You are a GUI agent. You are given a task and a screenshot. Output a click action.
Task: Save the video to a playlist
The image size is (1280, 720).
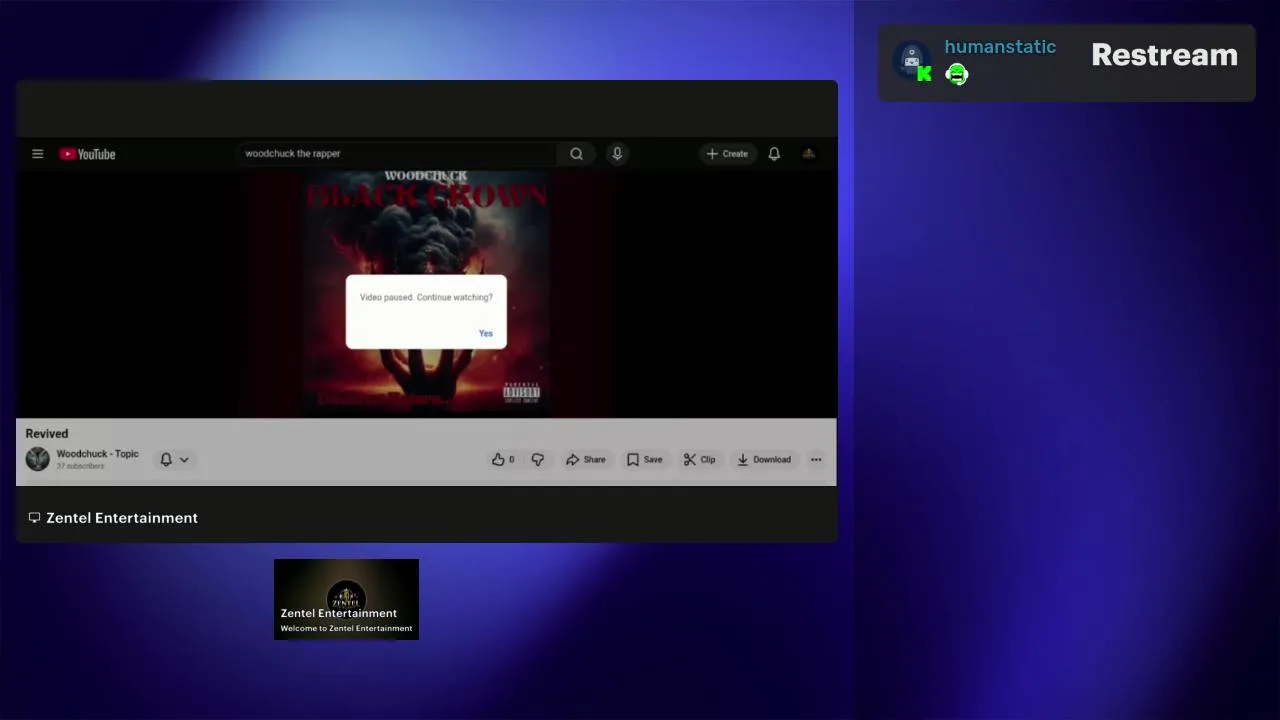point(645,460)
